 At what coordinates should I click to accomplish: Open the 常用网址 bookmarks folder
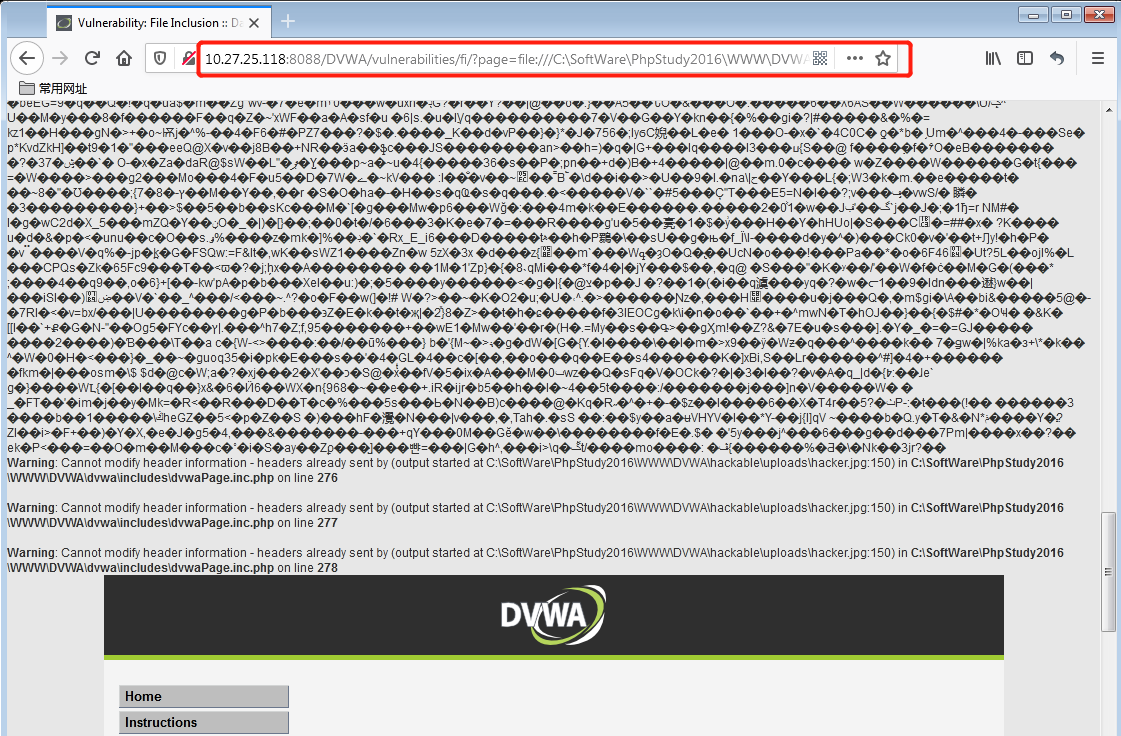(53, 88)
